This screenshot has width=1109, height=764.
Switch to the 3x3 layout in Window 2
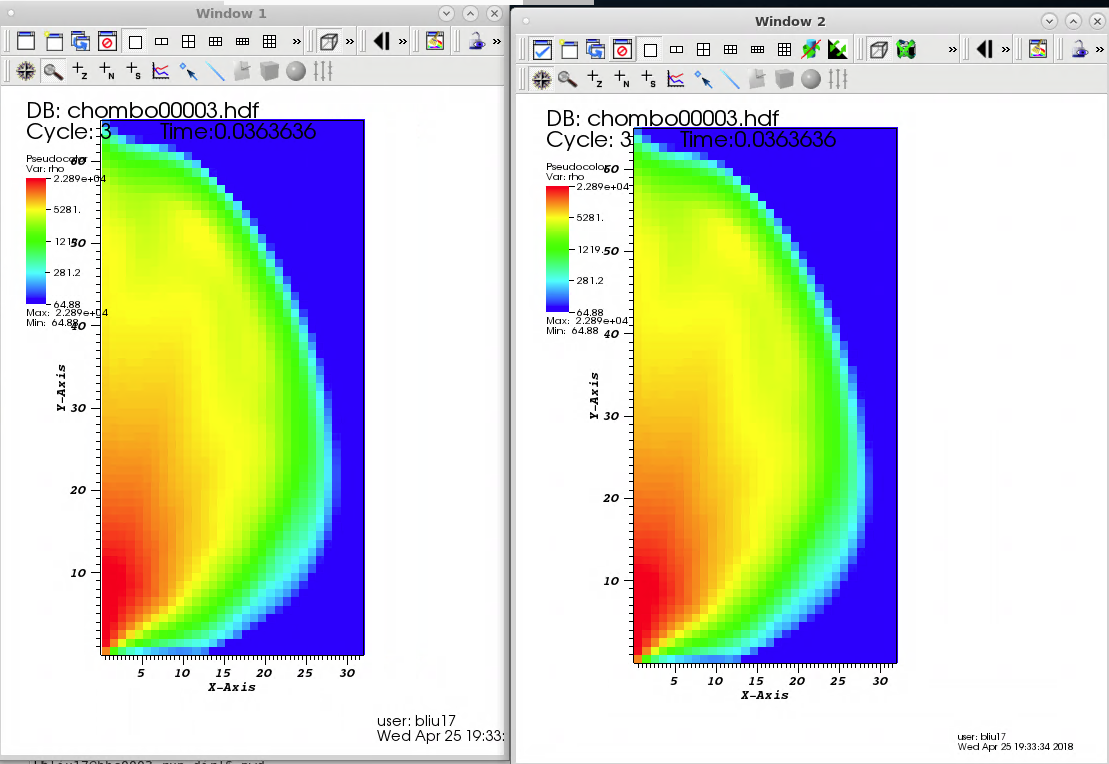coord(784,50)
